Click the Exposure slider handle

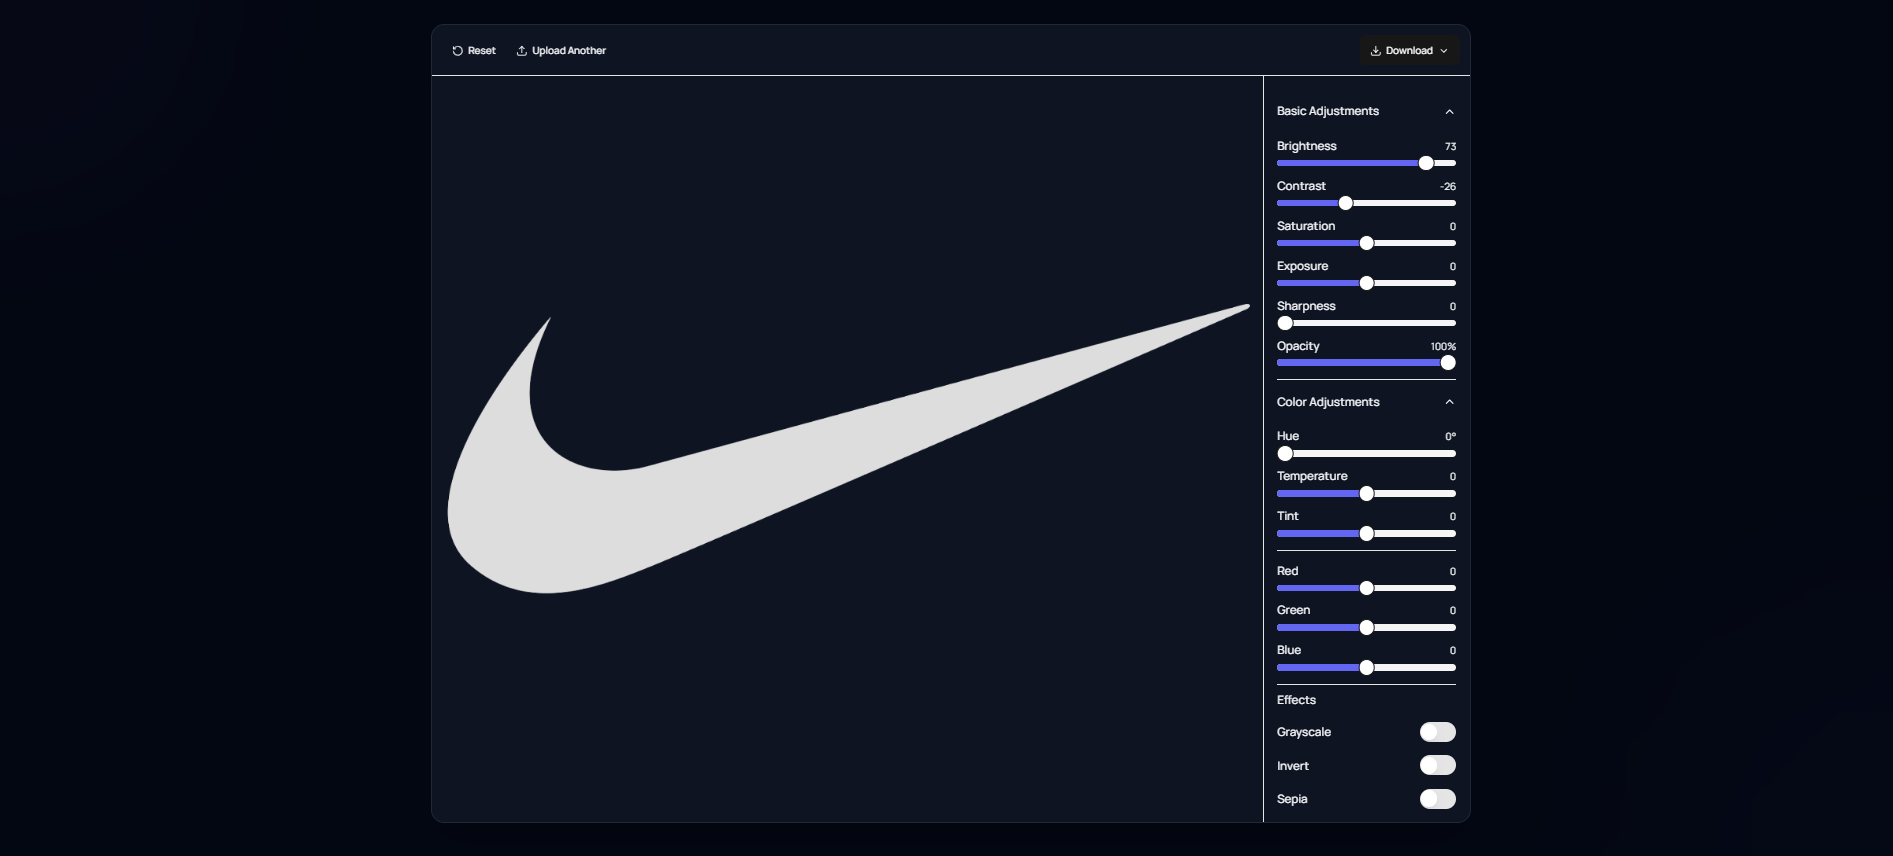(1367, 283)
